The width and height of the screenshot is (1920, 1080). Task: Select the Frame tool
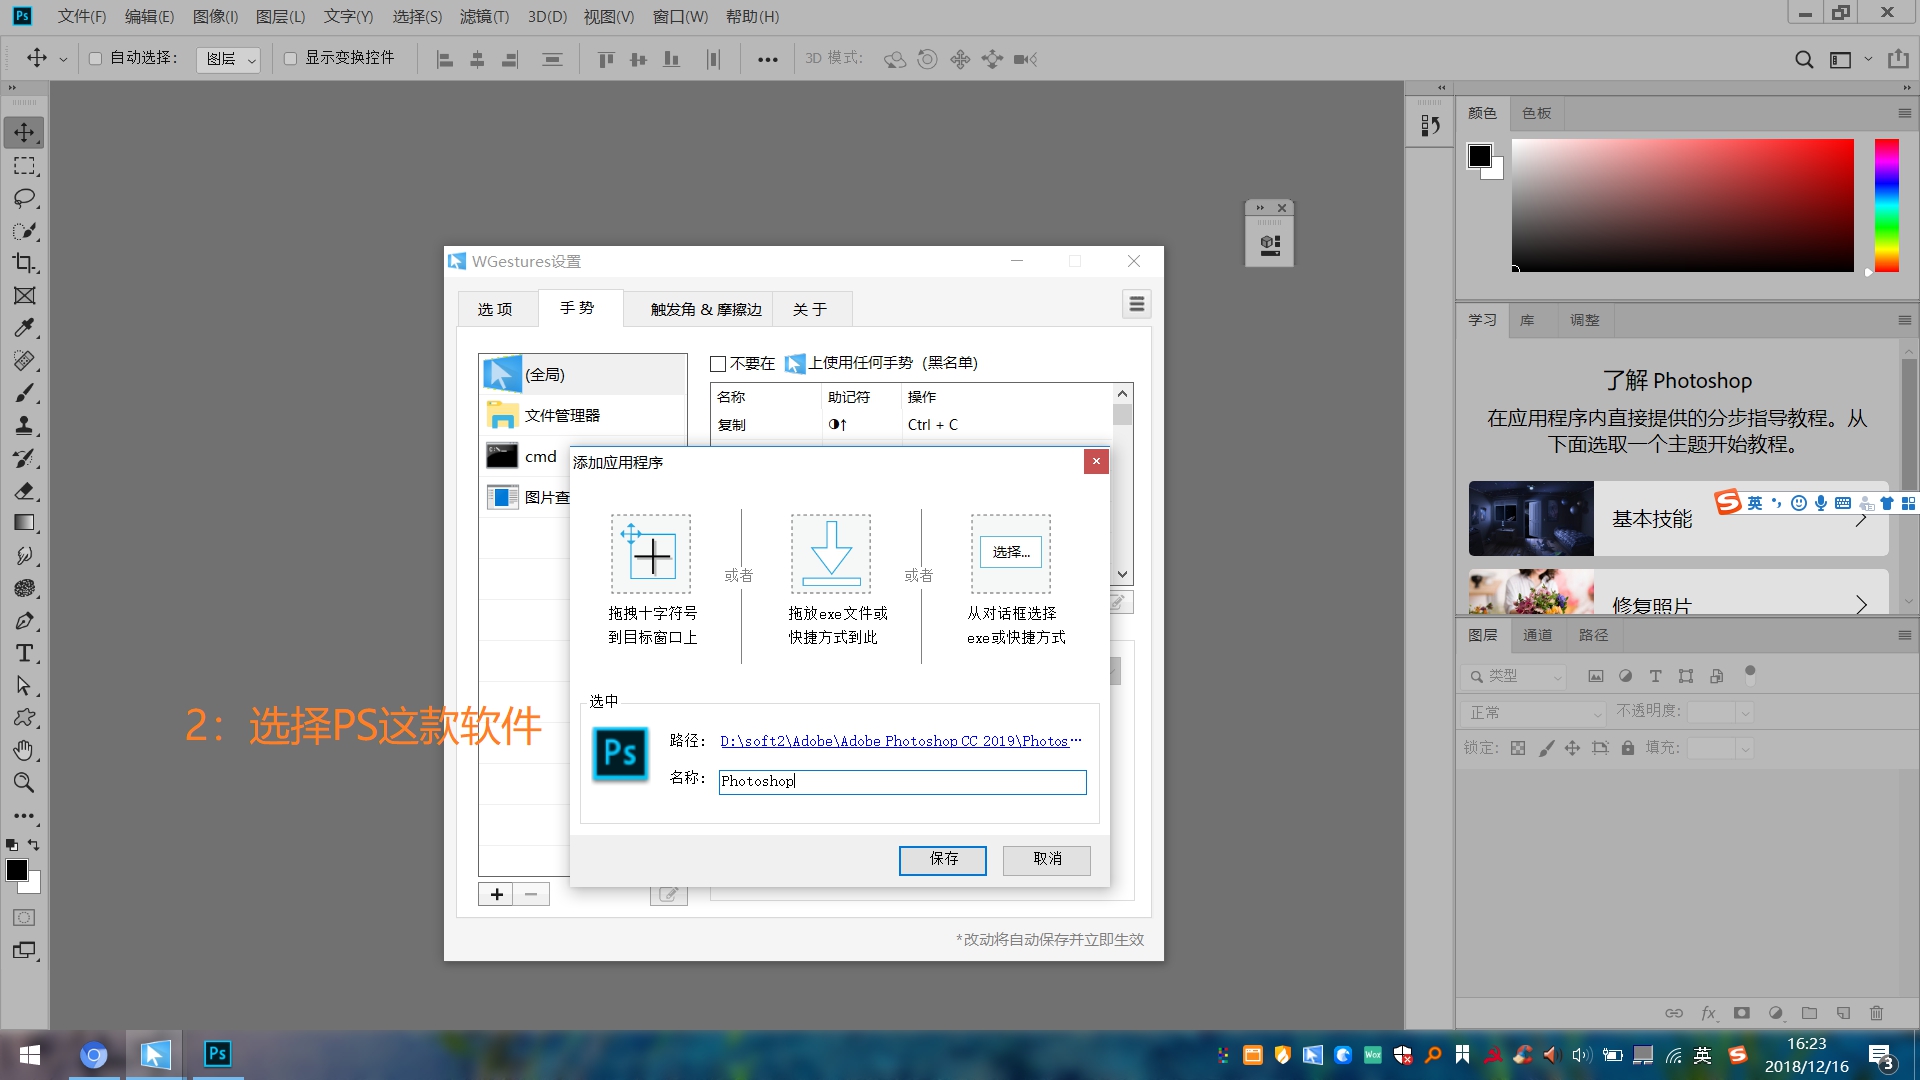[x=24, y=296]
